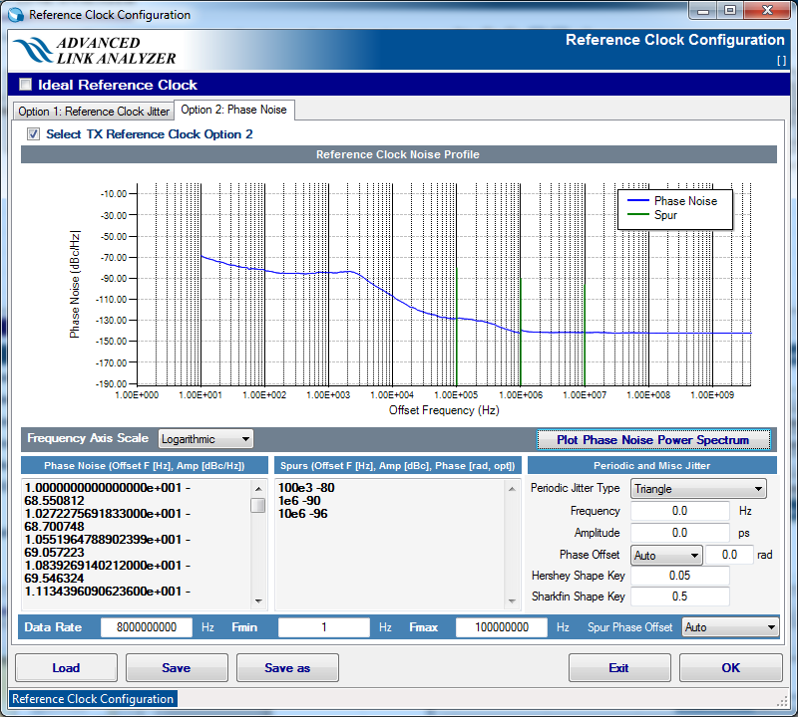The width and height of the screenshot is (798, 717).
Task: Toggle Select TX Reference Clock Option 2
Action: point(33,134)
